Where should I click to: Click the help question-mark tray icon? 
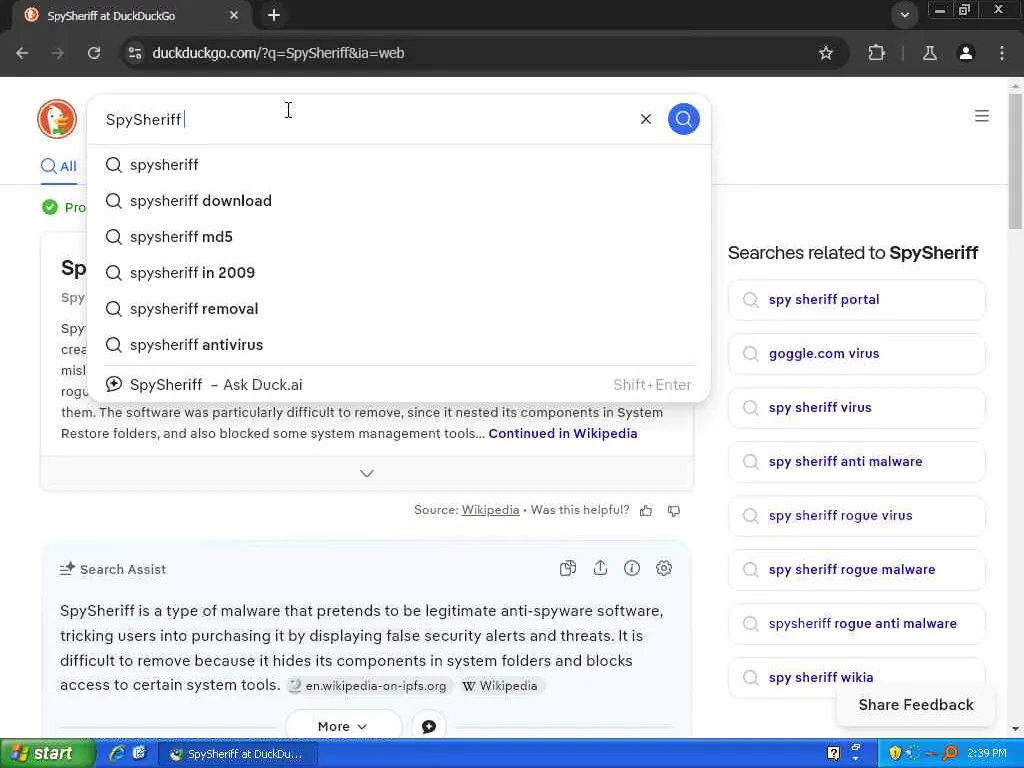point(833,754)
